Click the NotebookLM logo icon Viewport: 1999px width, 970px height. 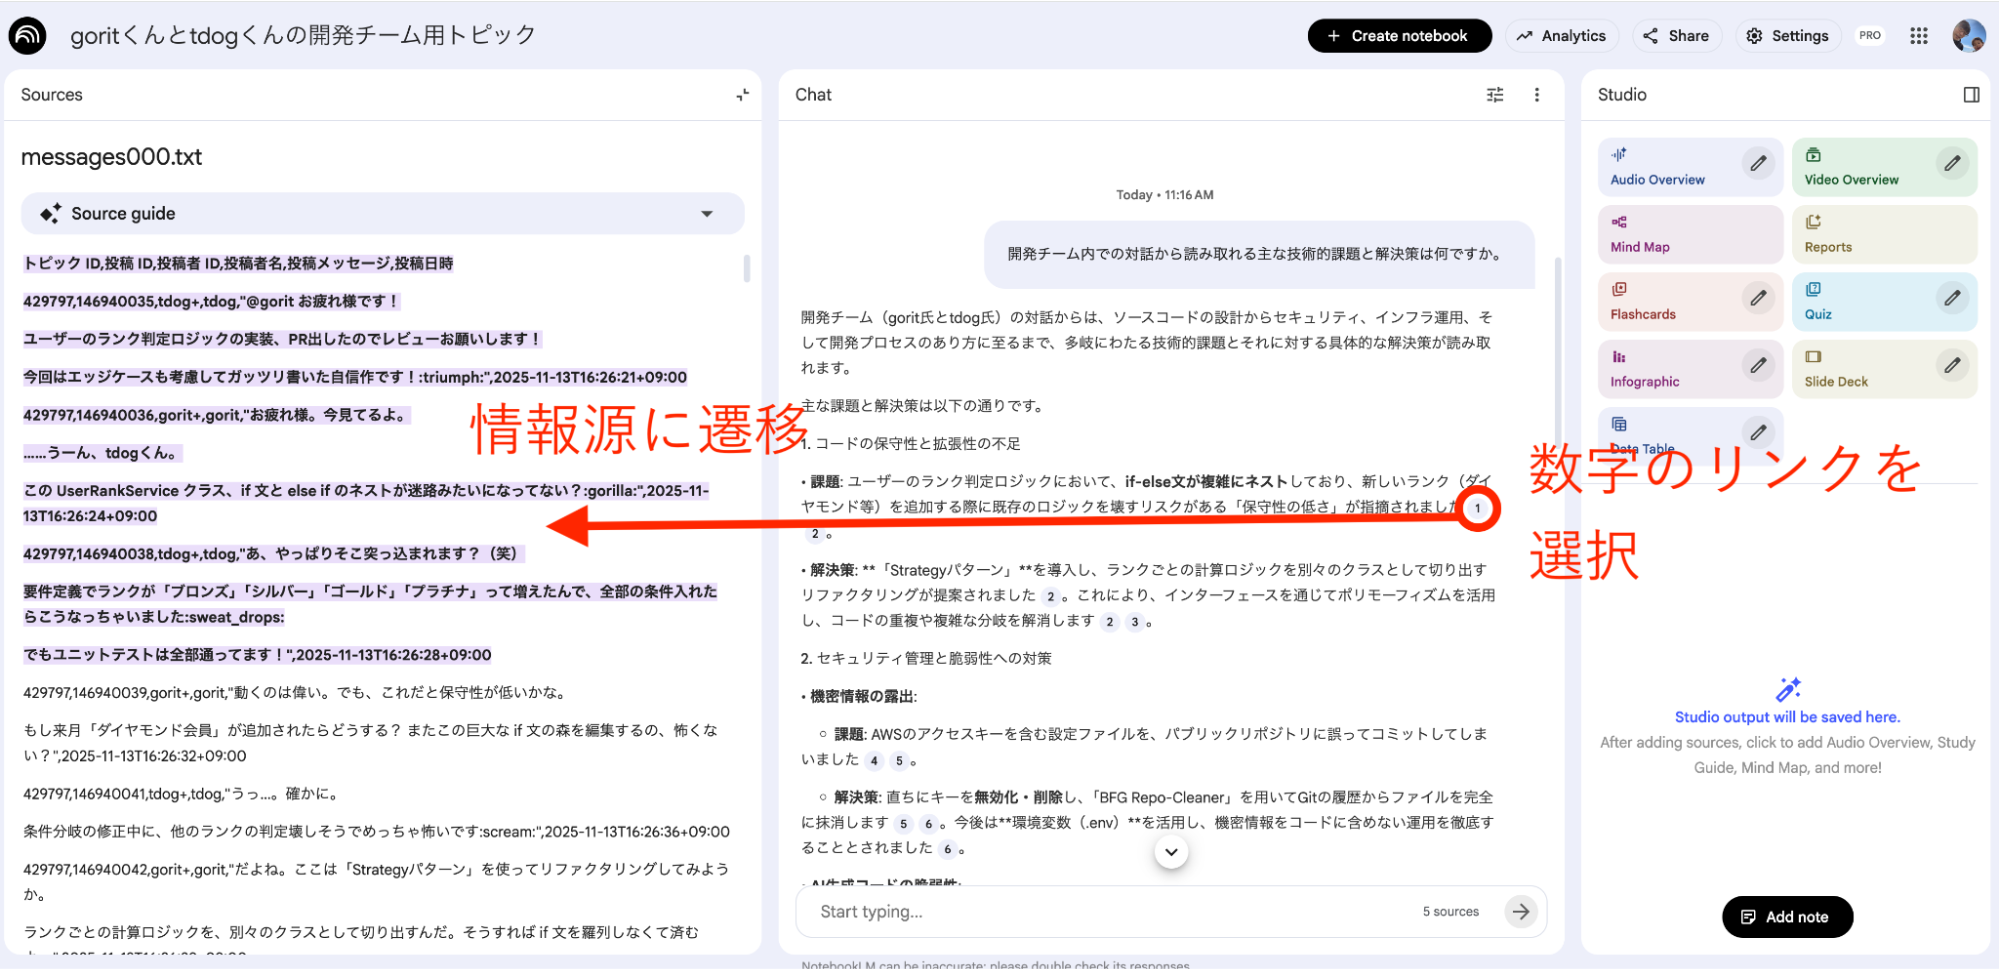click(28, 36)
